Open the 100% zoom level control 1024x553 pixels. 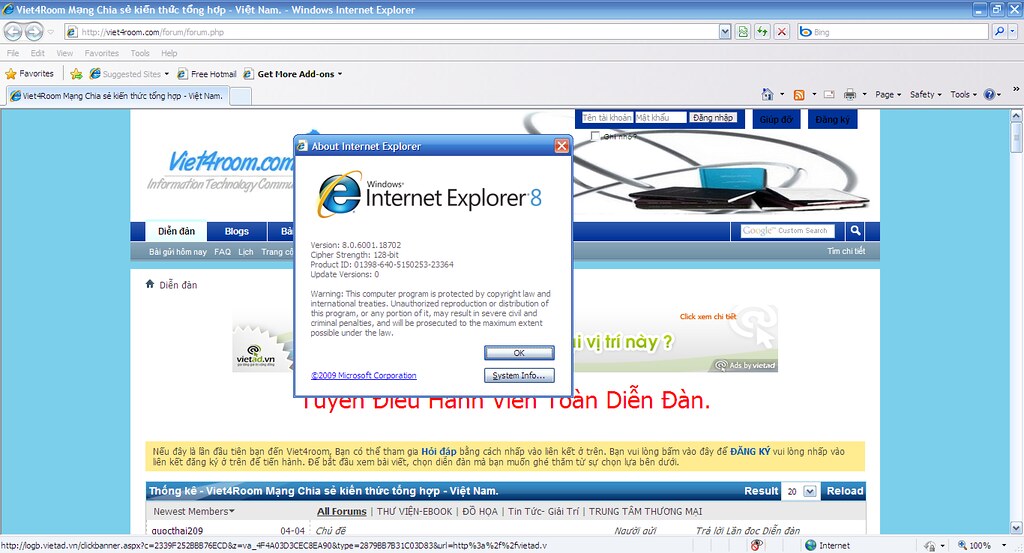[984, 545]
